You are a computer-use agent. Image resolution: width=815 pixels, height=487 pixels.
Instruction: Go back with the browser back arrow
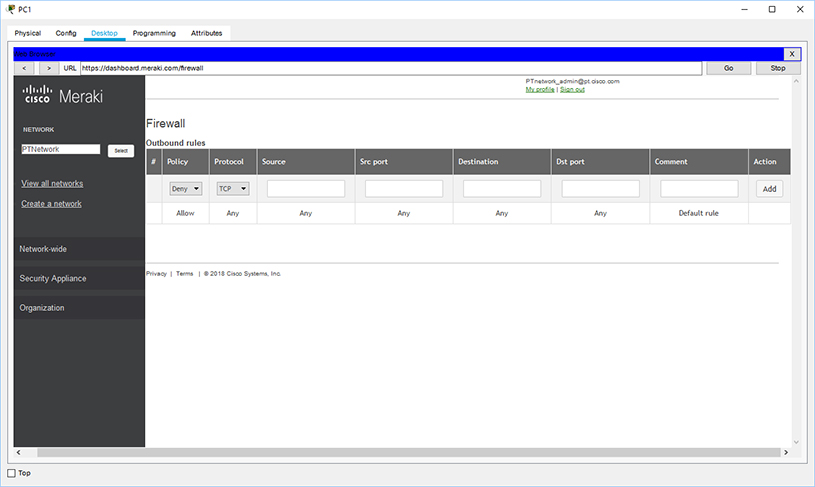[24, 68]
